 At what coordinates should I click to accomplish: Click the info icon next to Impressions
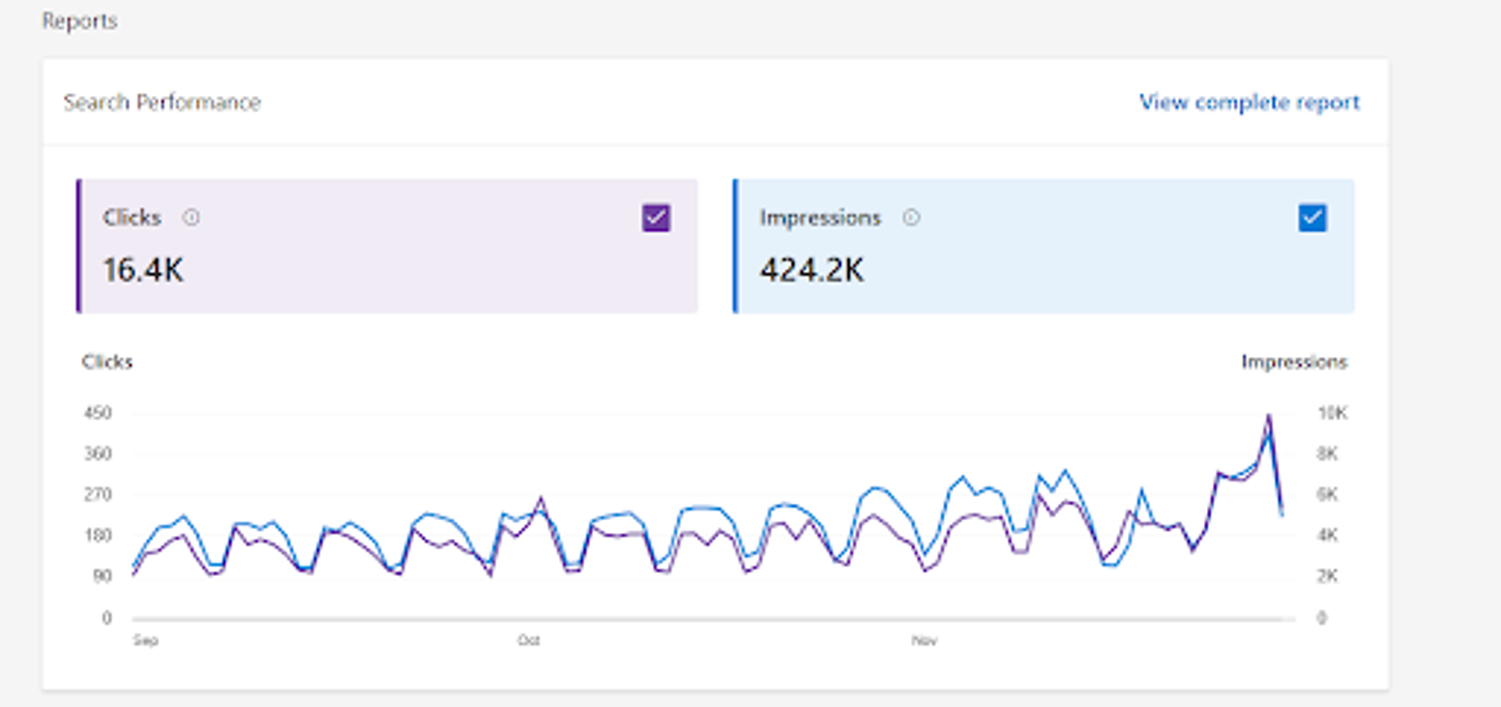[912, 217]
